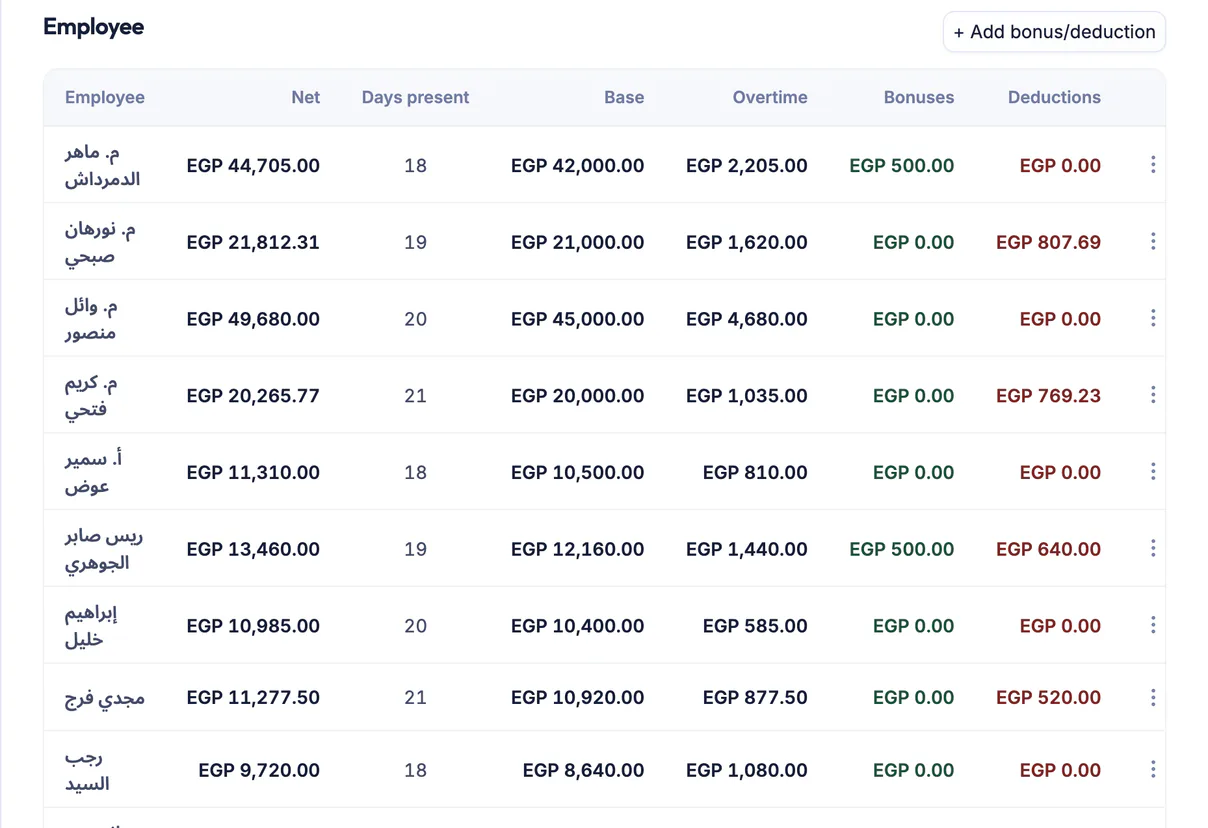Click the Base column header

pyautogui.click(x=624, y=97)
